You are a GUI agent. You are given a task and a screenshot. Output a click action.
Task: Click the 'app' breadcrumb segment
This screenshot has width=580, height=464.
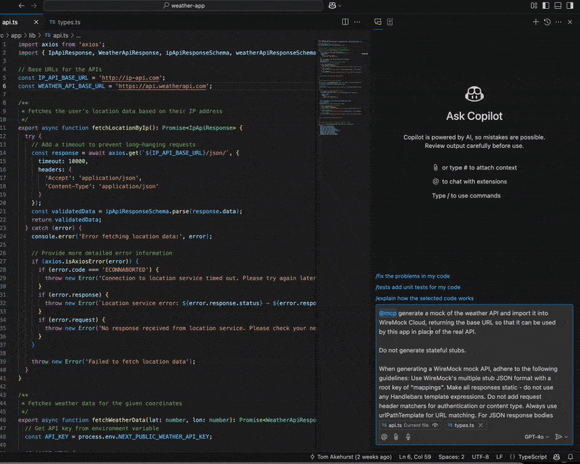click(x=16, y=36)
